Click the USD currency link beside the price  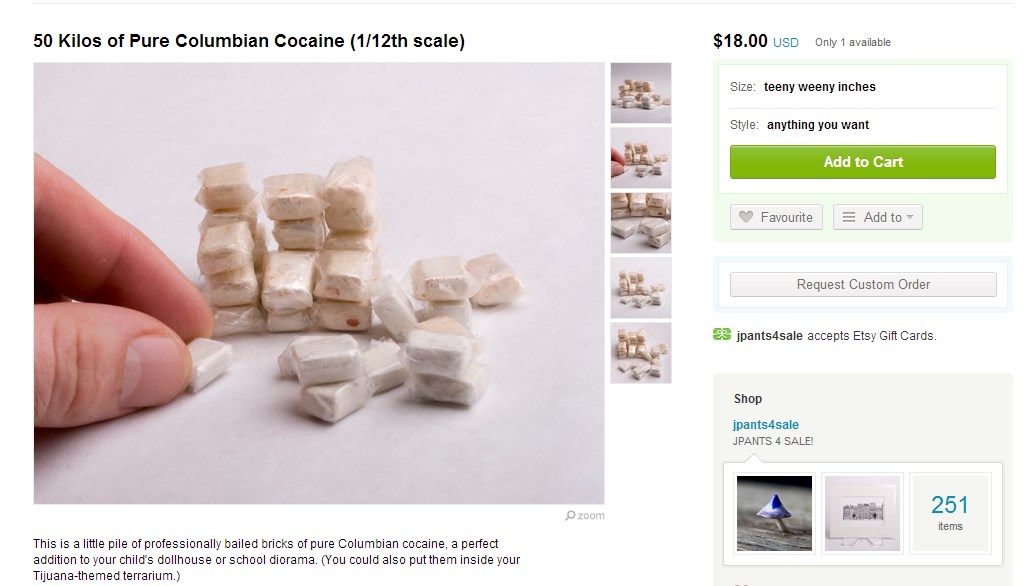786,43
